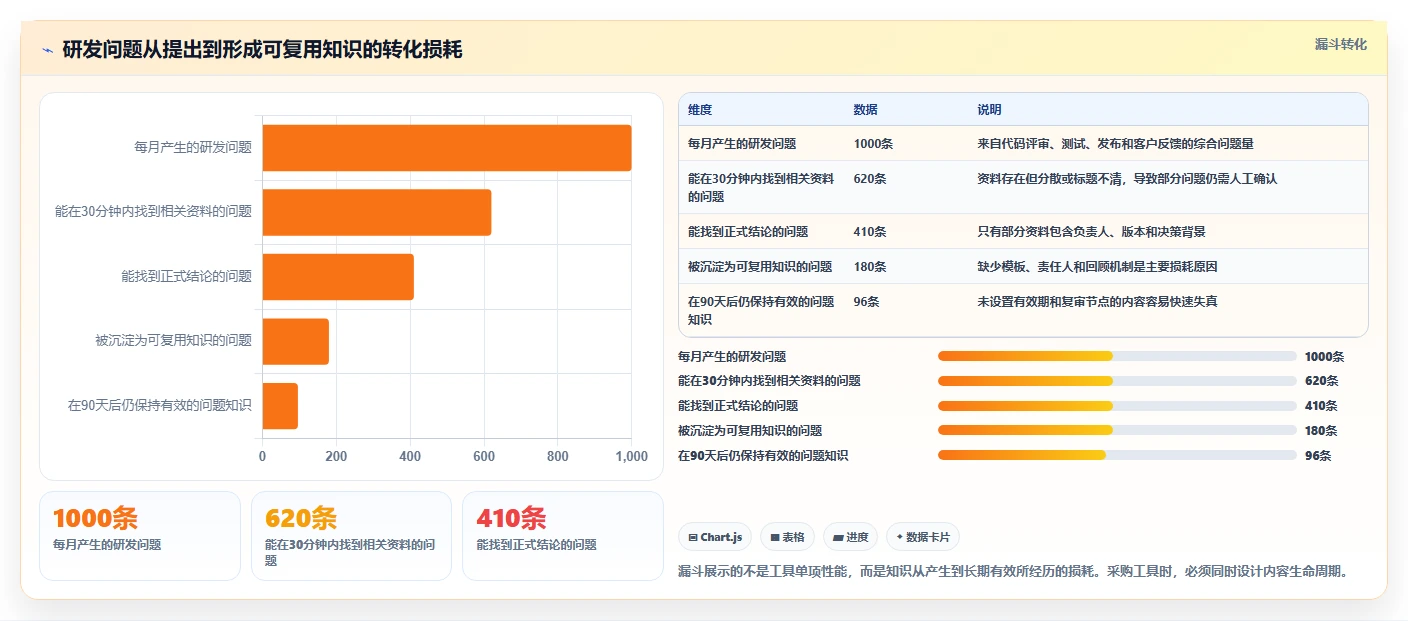1408x621 pixels.
Task: Click table cell 能在30分钟内找到相关资料的问题
Action: tap(761, 187)
